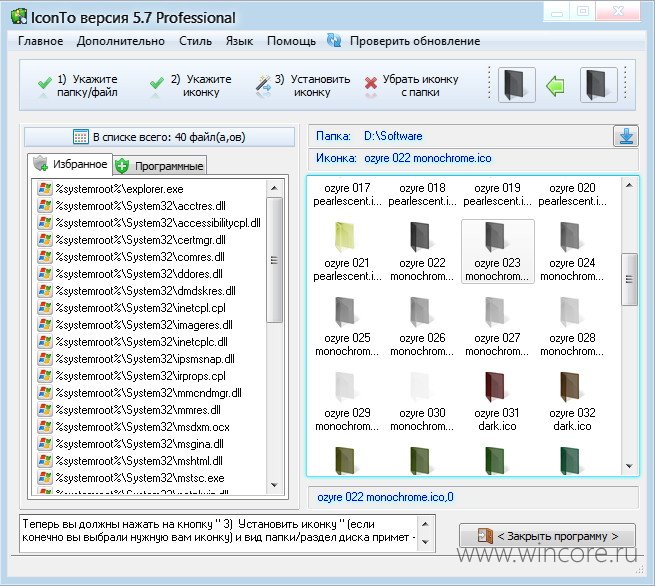The height and width of the screenshot is (586, 655).
Task: Click Проверить обновление
Action: pos(415,41)
